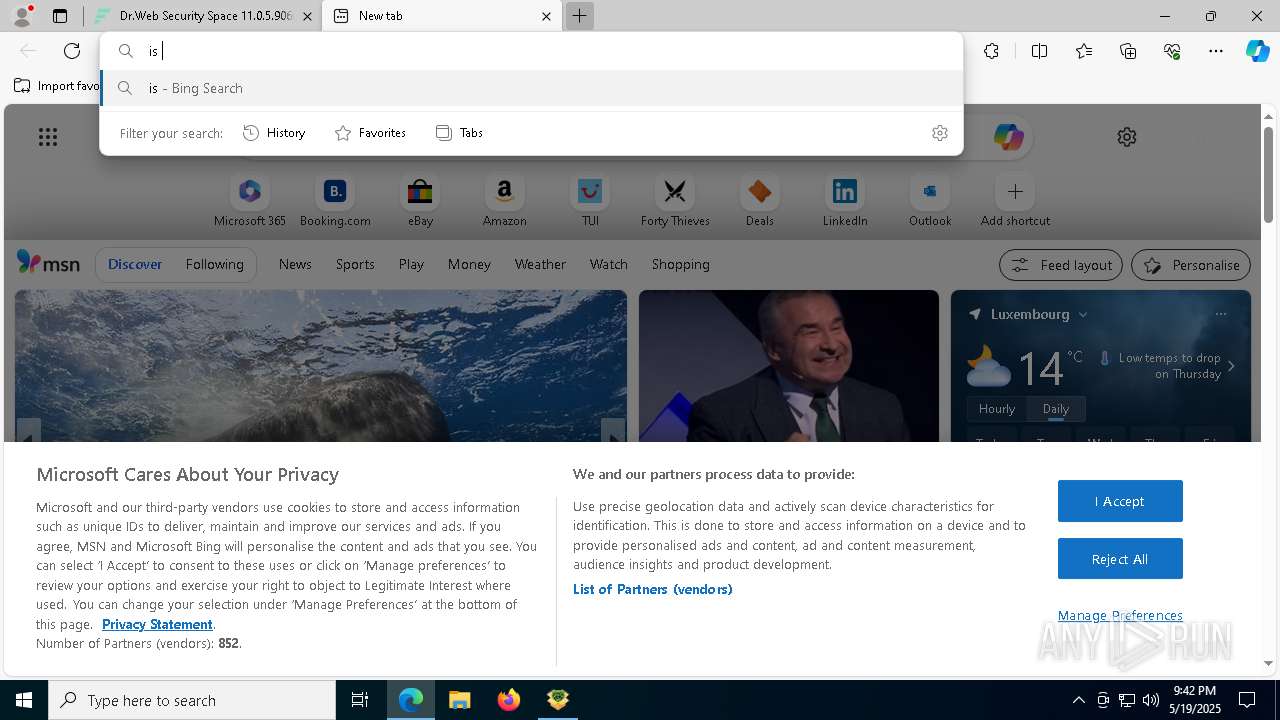Open Browser essentials icon
This screenshot has width=1280, height=720.
click(x=1172, y=51)
